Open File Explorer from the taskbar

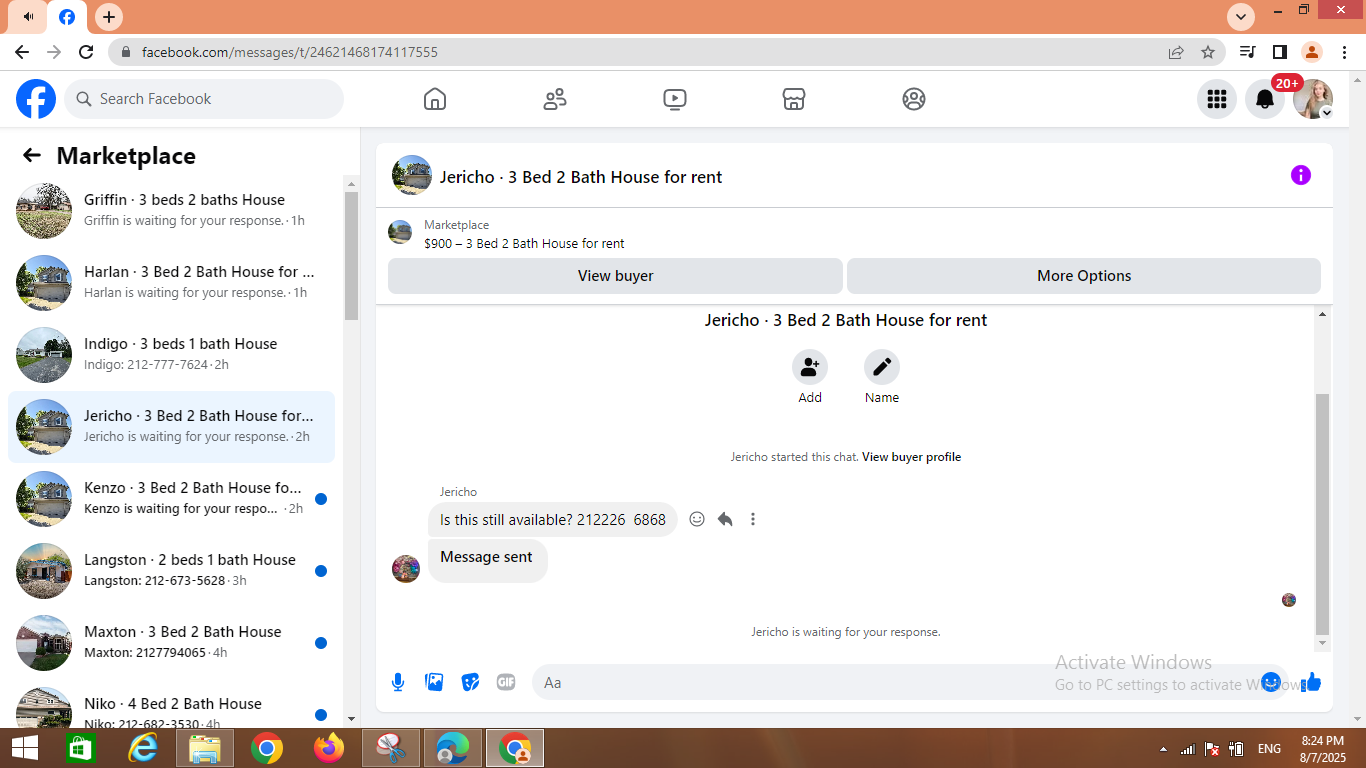pyautogui.click(x=205, y=748)
